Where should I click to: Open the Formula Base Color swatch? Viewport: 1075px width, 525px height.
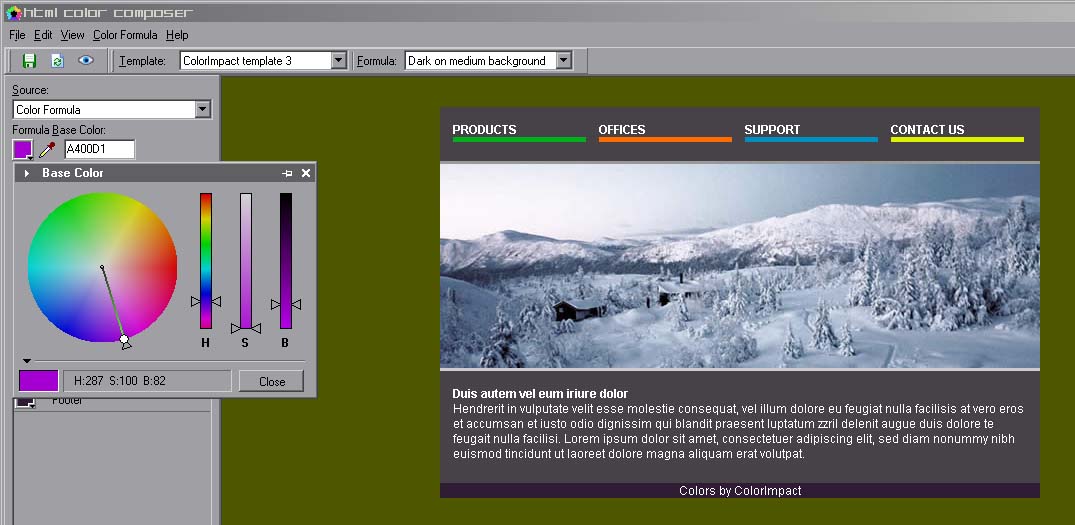point(23,149)
